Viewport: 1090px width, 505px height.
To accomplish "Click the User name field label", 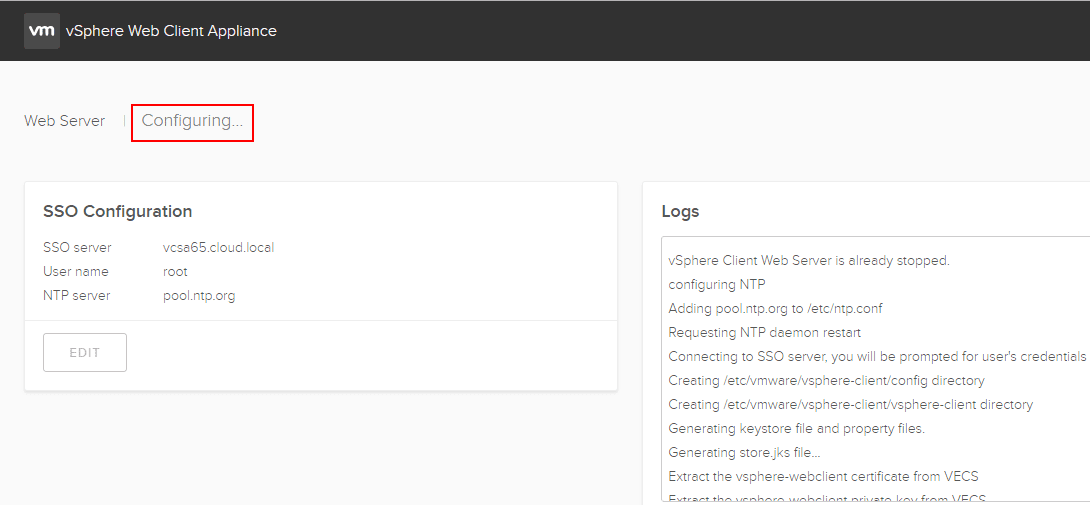I will [76, 271].
